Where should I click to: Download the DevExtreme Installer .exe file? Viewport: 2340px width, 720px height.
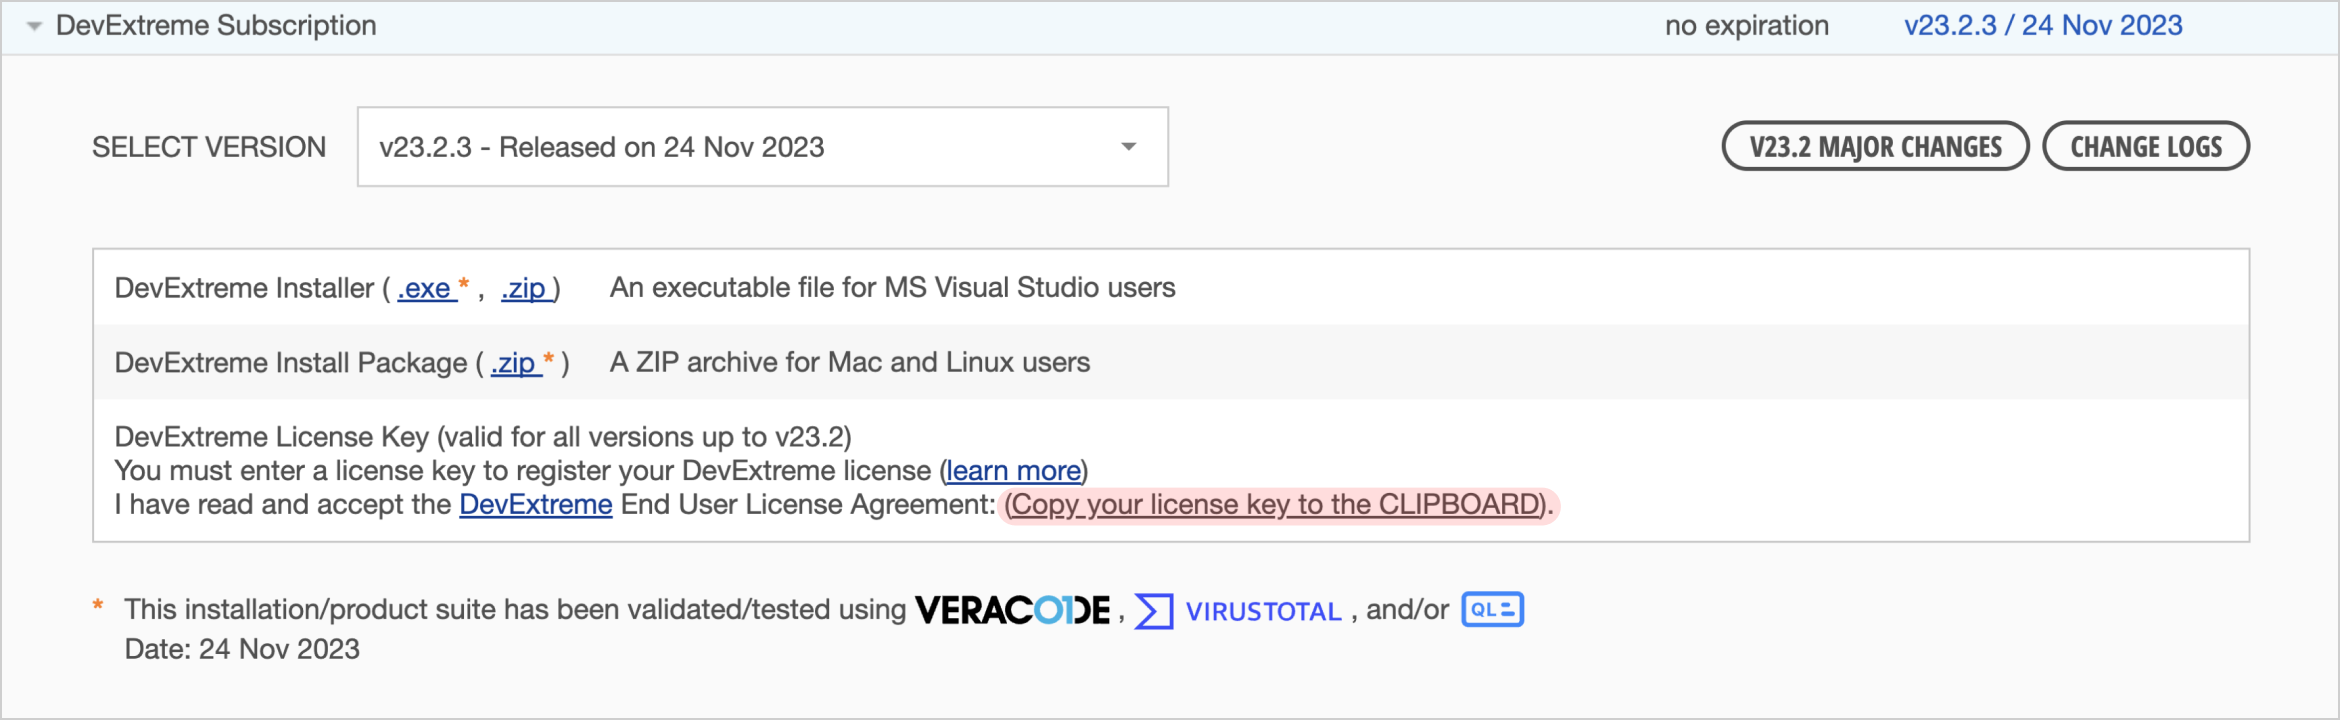click(x=425, y=289)
